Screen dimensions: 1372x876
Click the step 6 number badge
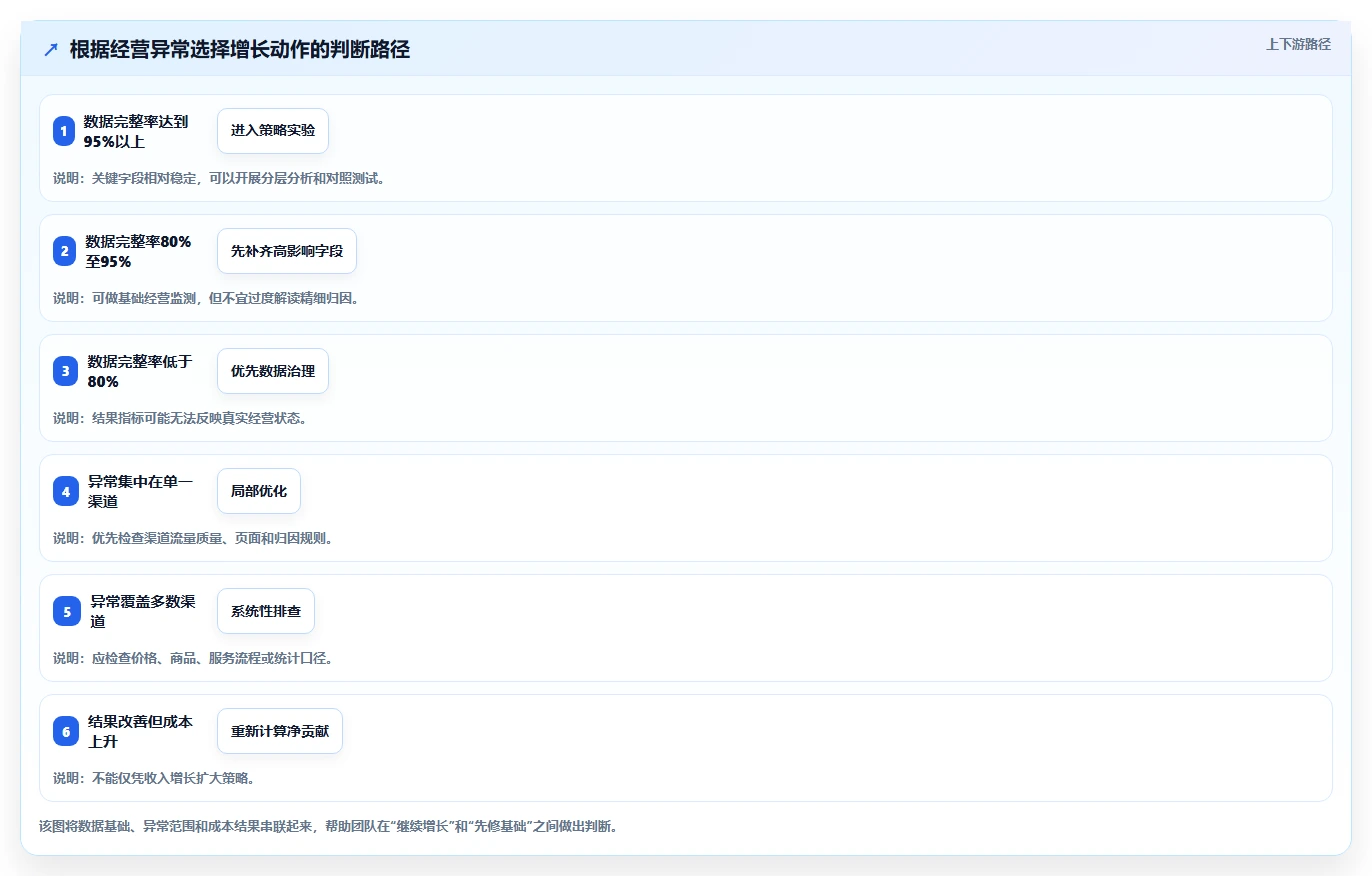coord(64,731)
